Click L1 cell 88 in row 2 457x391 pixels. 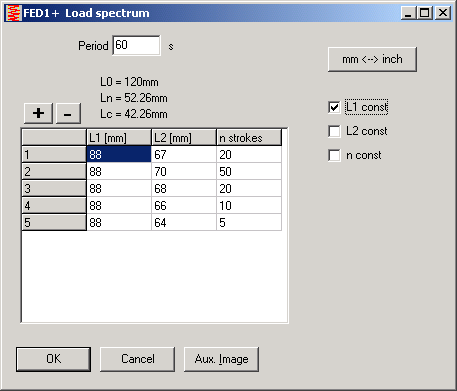(119, 171)
